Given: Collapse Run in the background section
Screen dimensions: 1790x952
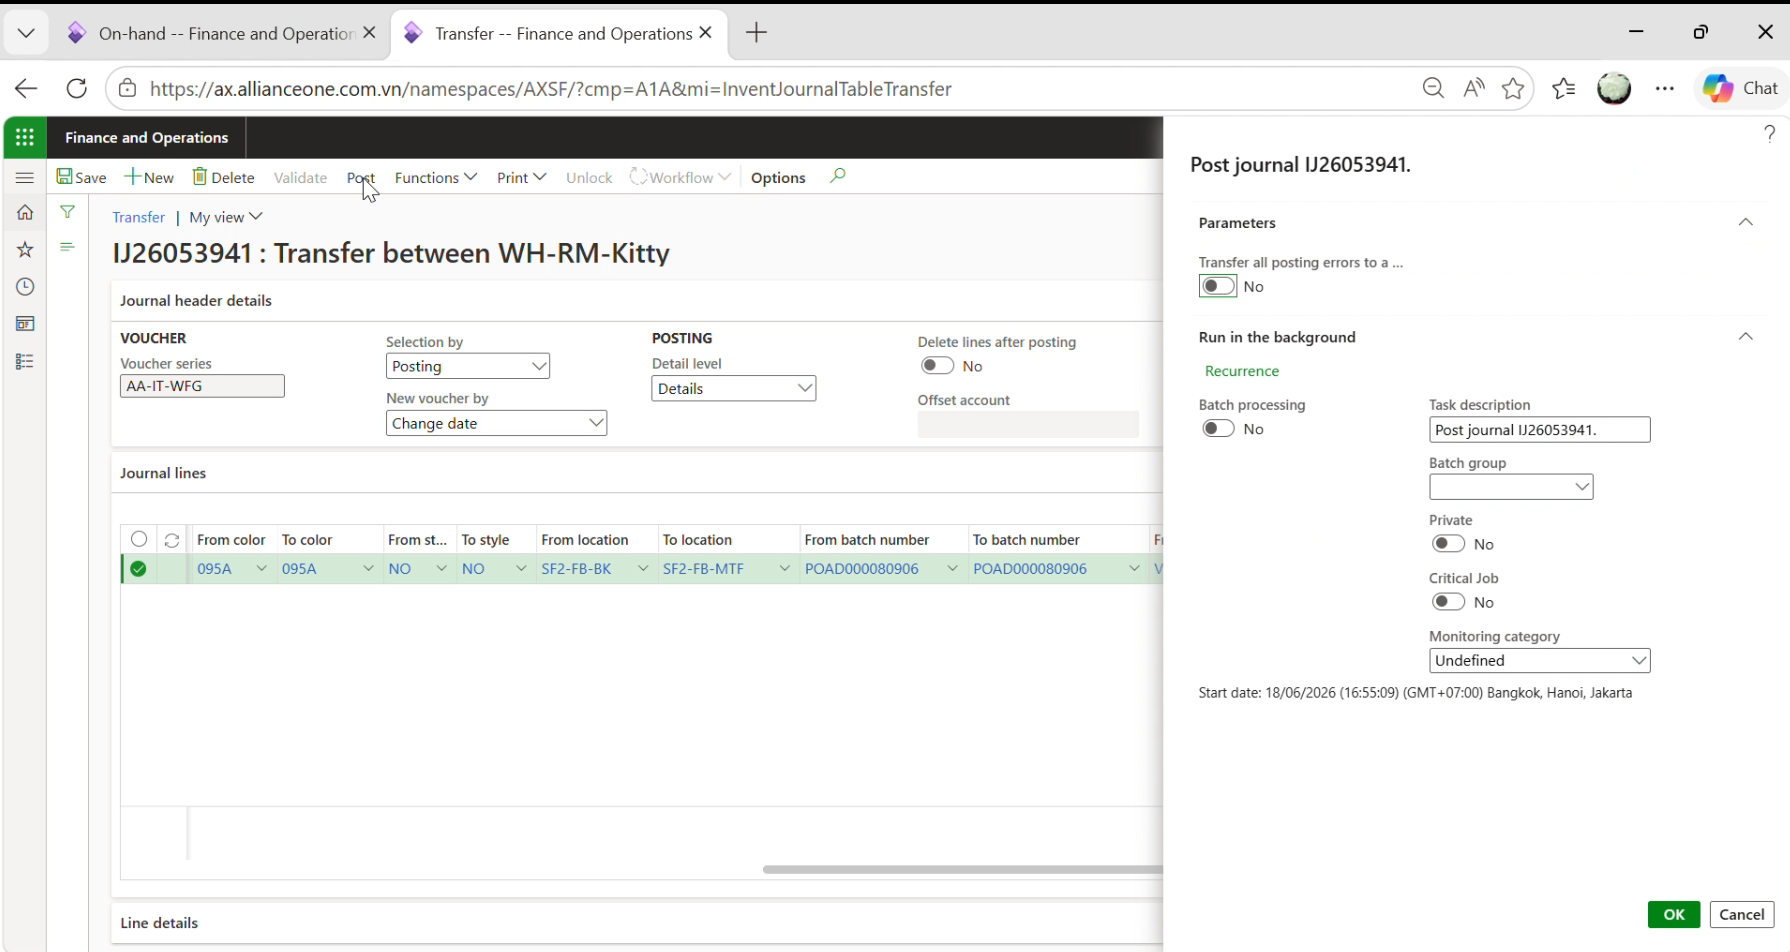Looking at the screenshot, I should 1746,337.
